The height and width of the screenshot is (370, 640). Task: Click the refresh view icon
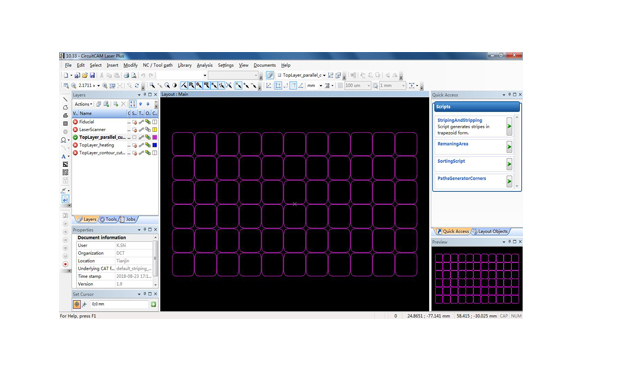click(x=137, y=86)
